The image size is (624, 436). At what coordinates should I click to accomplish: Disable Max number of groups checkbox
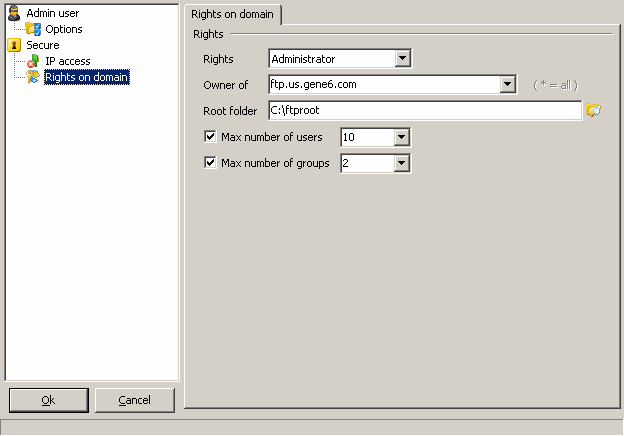coord(210,163)
